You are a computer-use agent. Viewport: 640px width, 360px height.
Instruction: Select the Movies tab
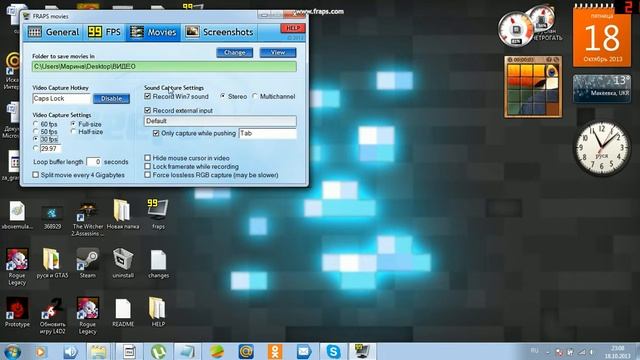[153, 32]
